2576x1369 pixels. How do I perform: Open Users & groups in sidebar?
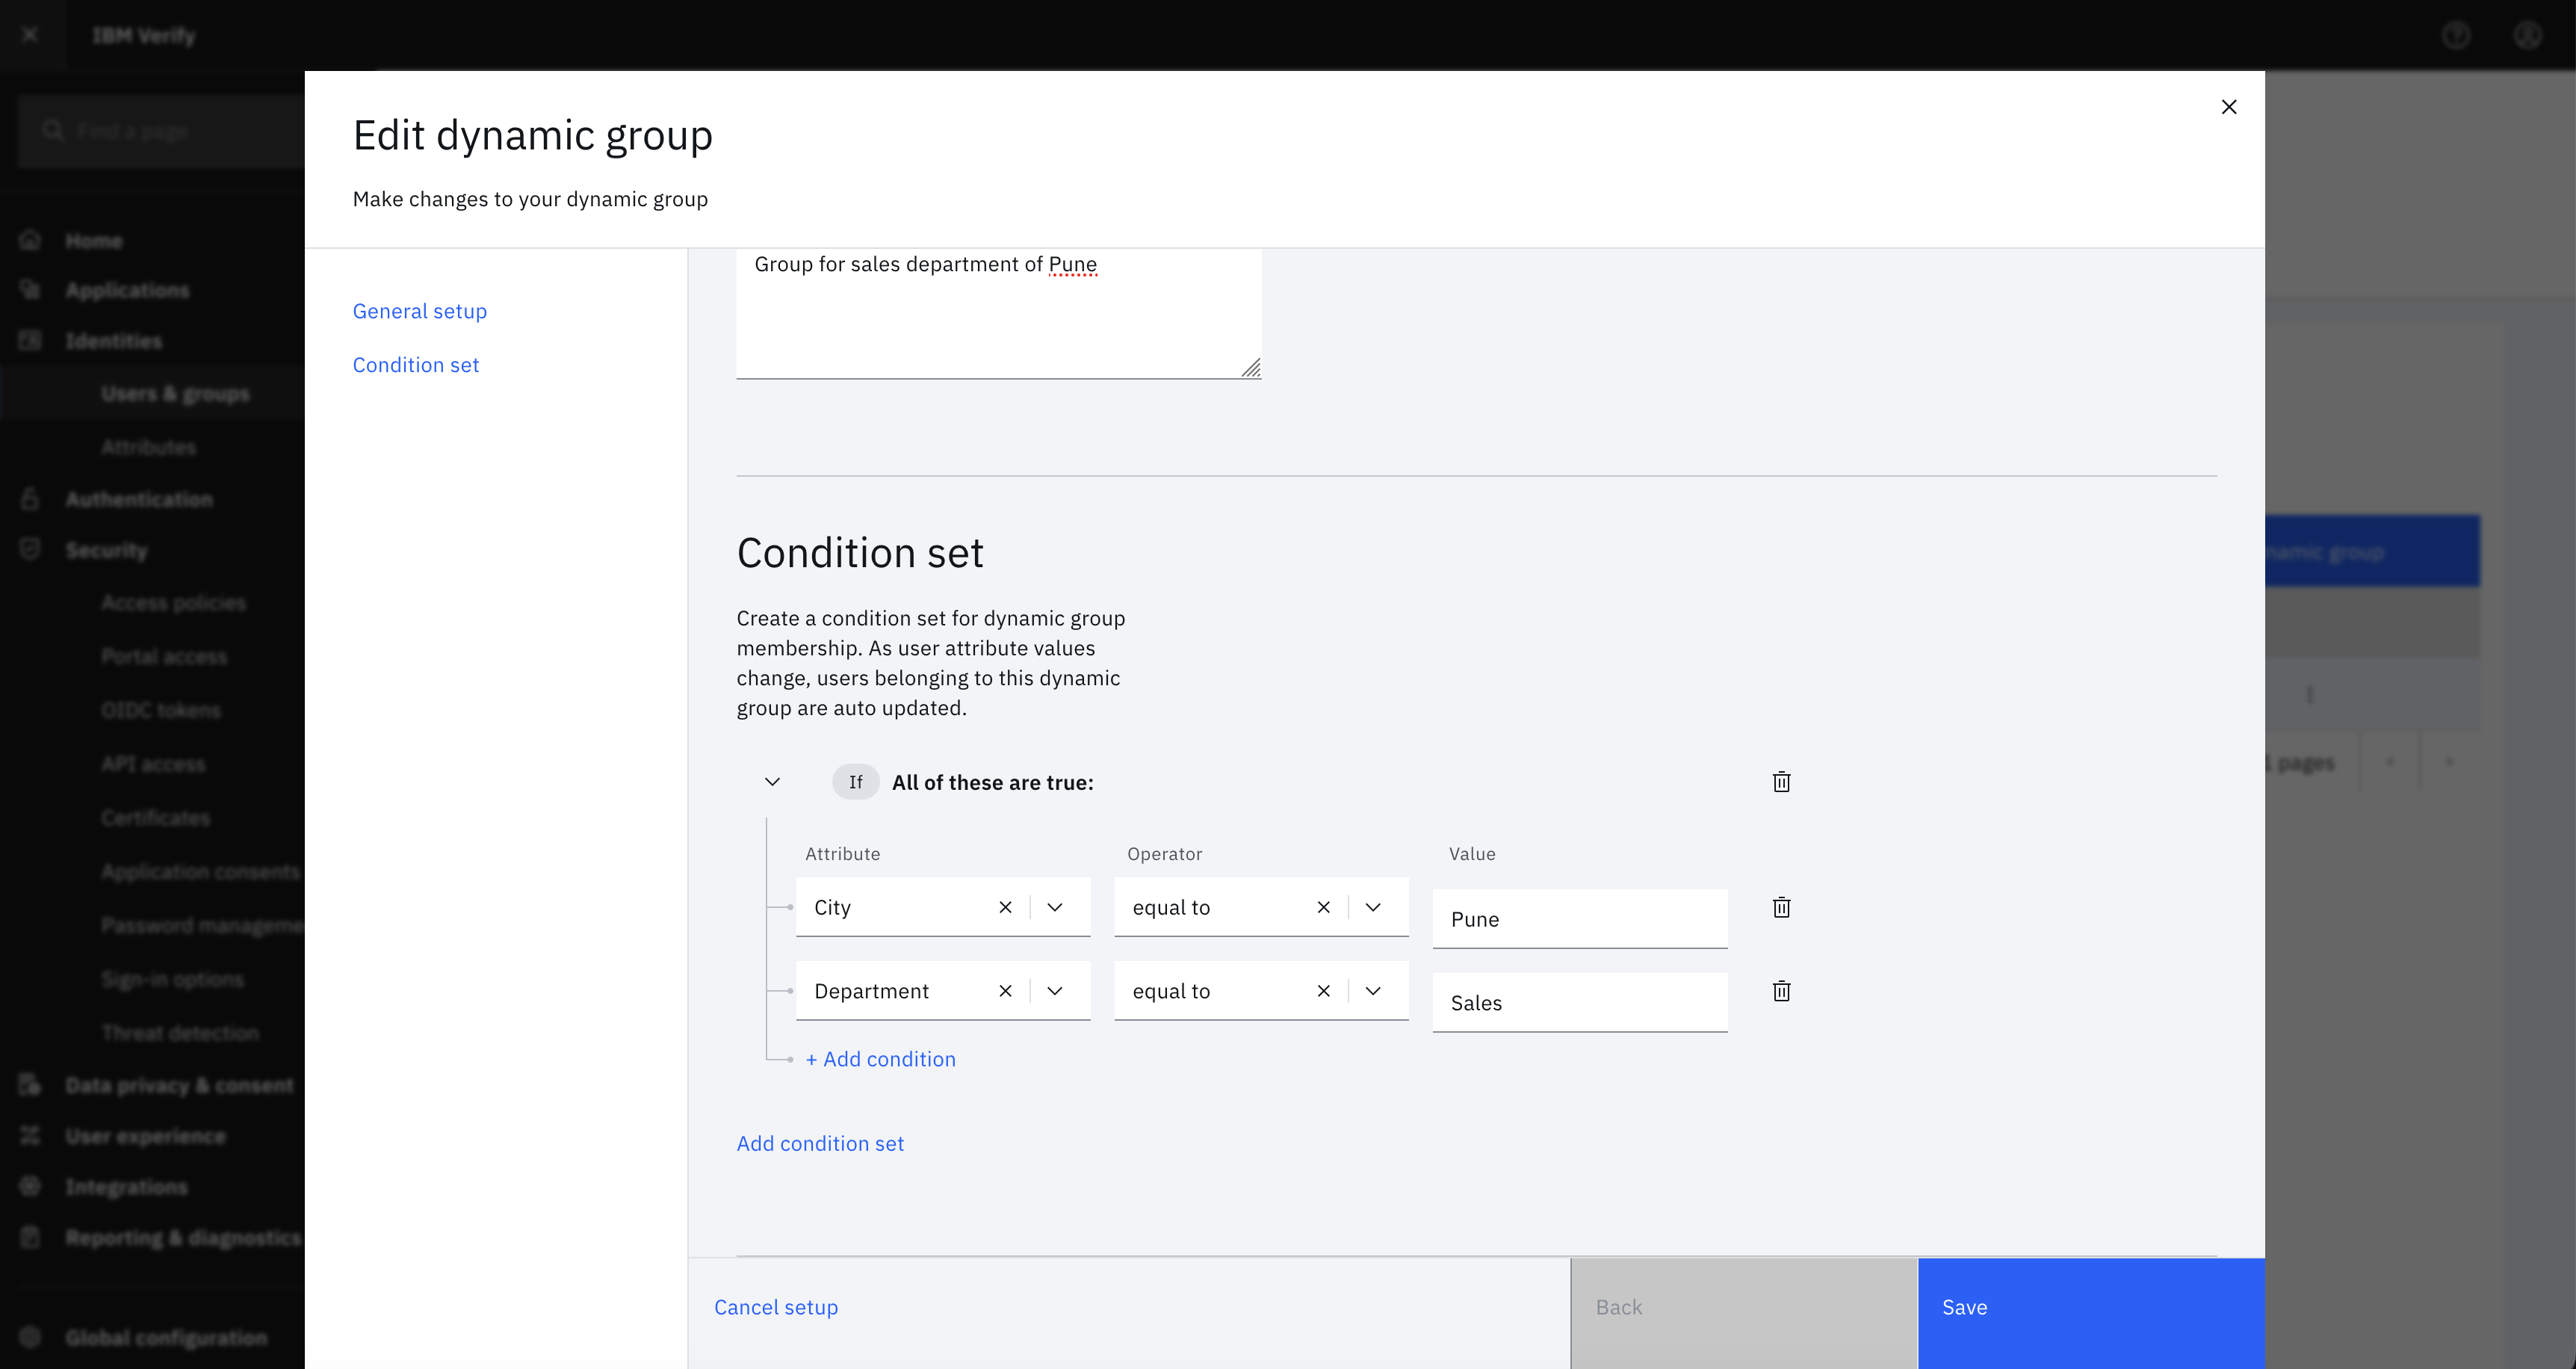coord(175,393)
